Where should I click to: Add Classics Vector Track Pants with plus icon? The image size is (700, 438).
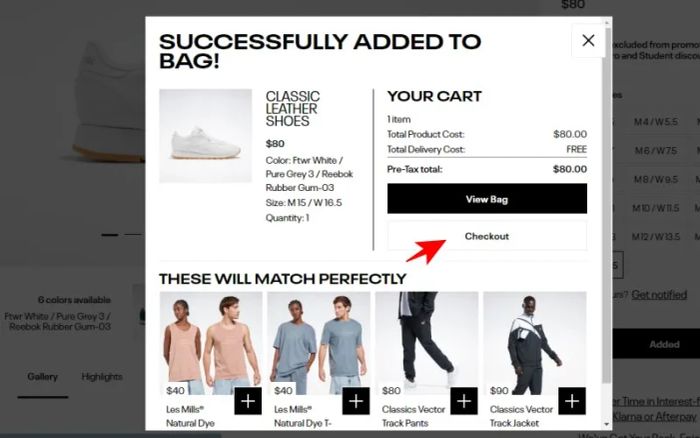click(464, 401)
